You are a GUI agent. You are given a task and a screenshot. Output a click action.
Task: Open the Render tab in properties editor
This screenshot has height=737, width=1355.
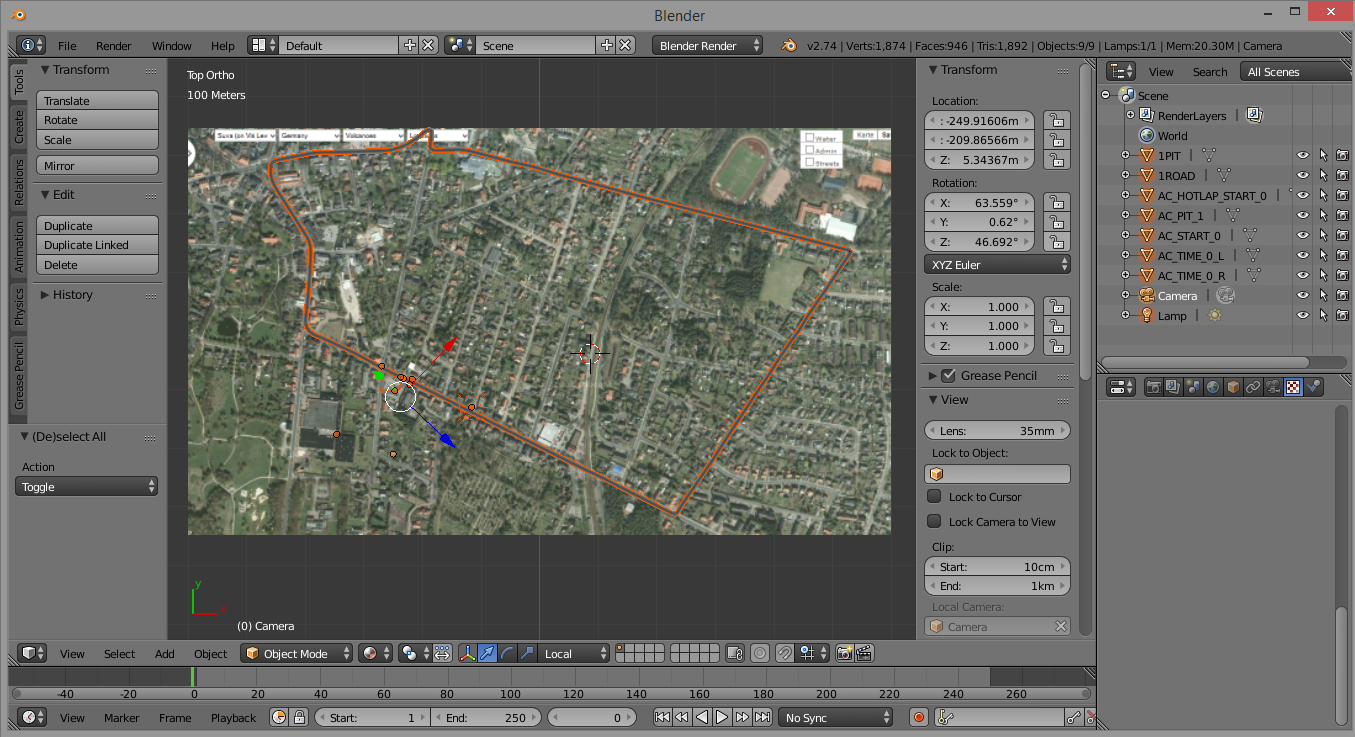pos(1153,387)
